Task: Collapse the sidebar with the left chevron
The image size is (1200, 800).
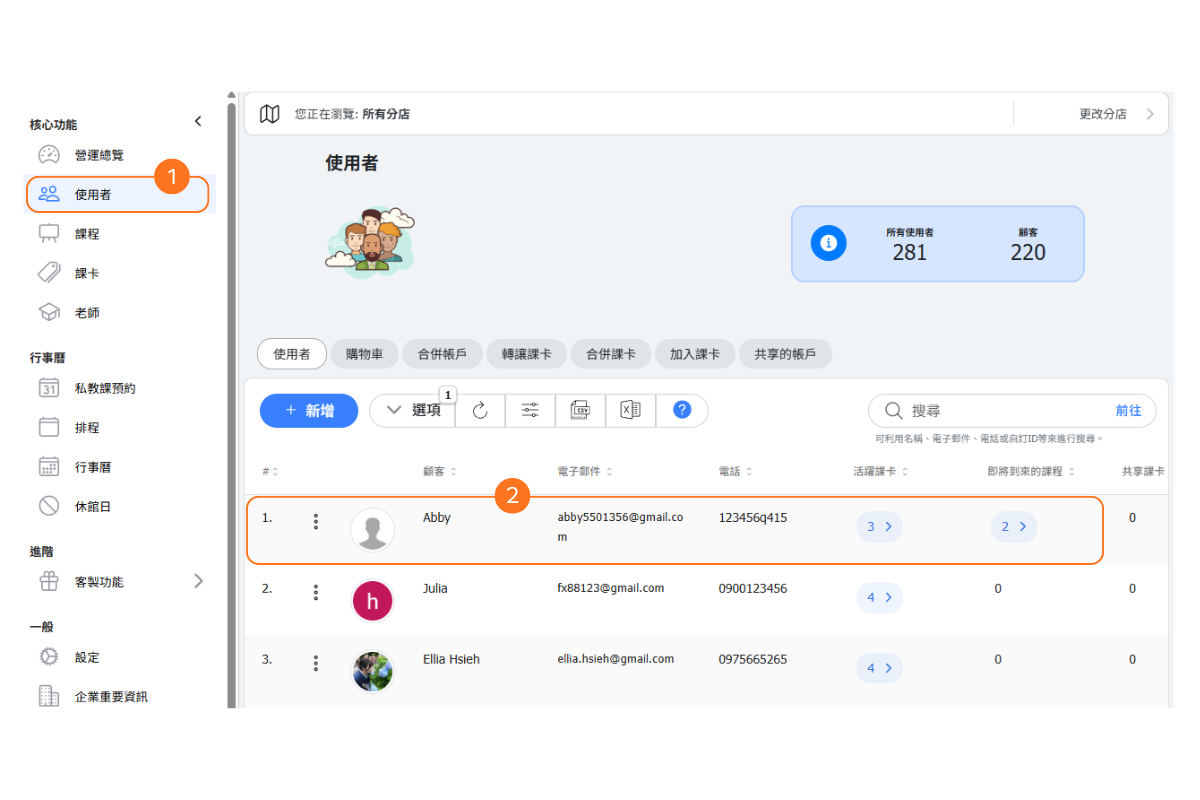Action: coord(198,122)
